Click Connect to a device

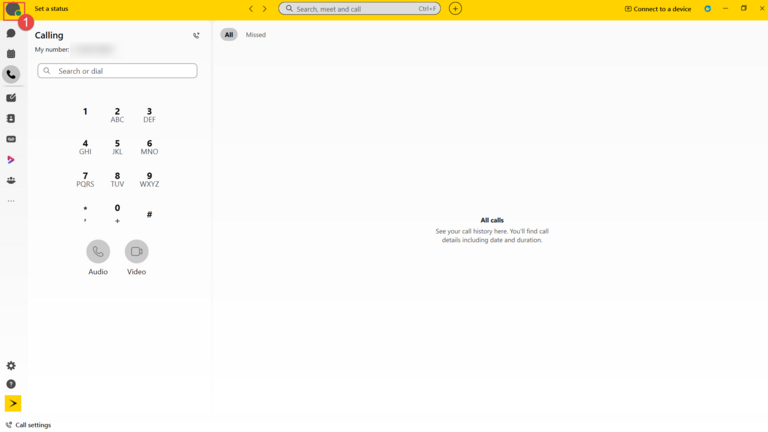tap(658, 9)
